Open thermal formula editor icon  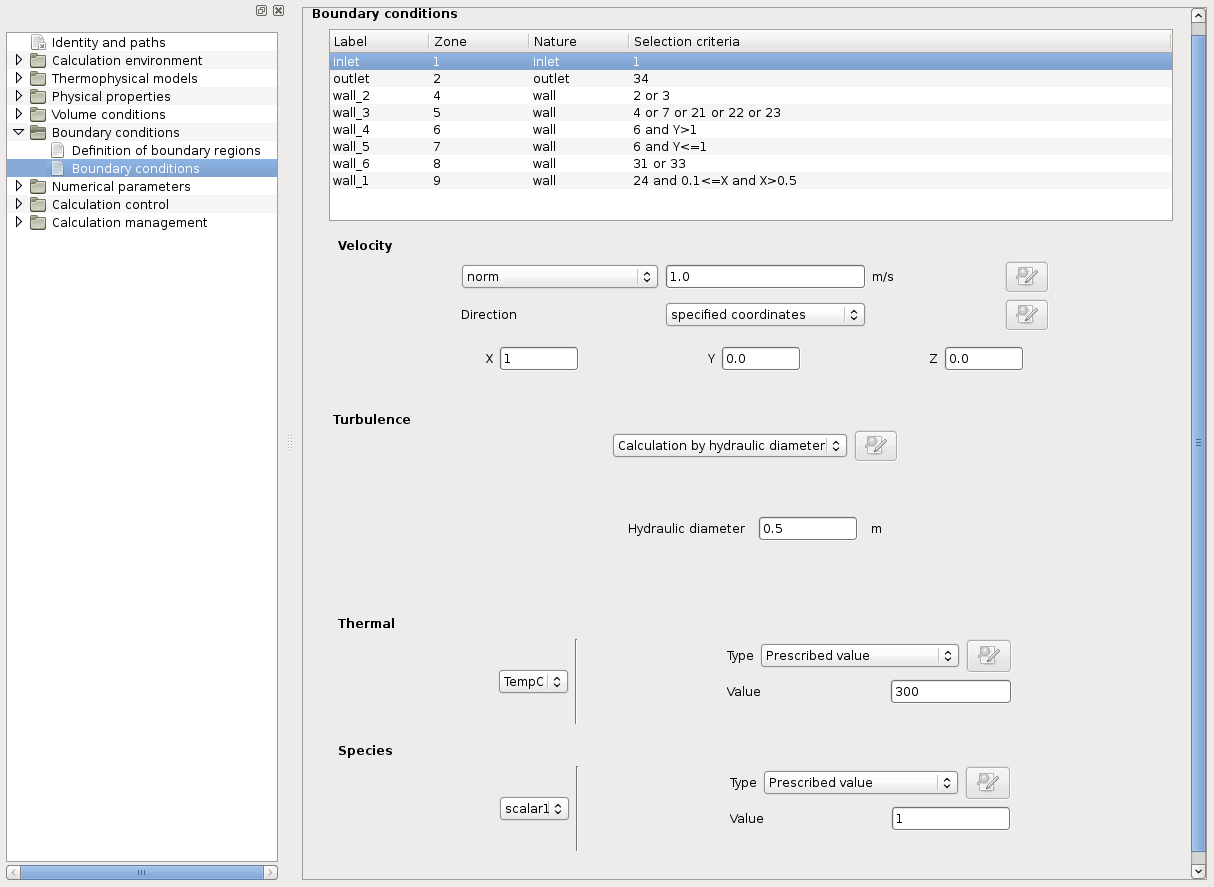[988, 656]
